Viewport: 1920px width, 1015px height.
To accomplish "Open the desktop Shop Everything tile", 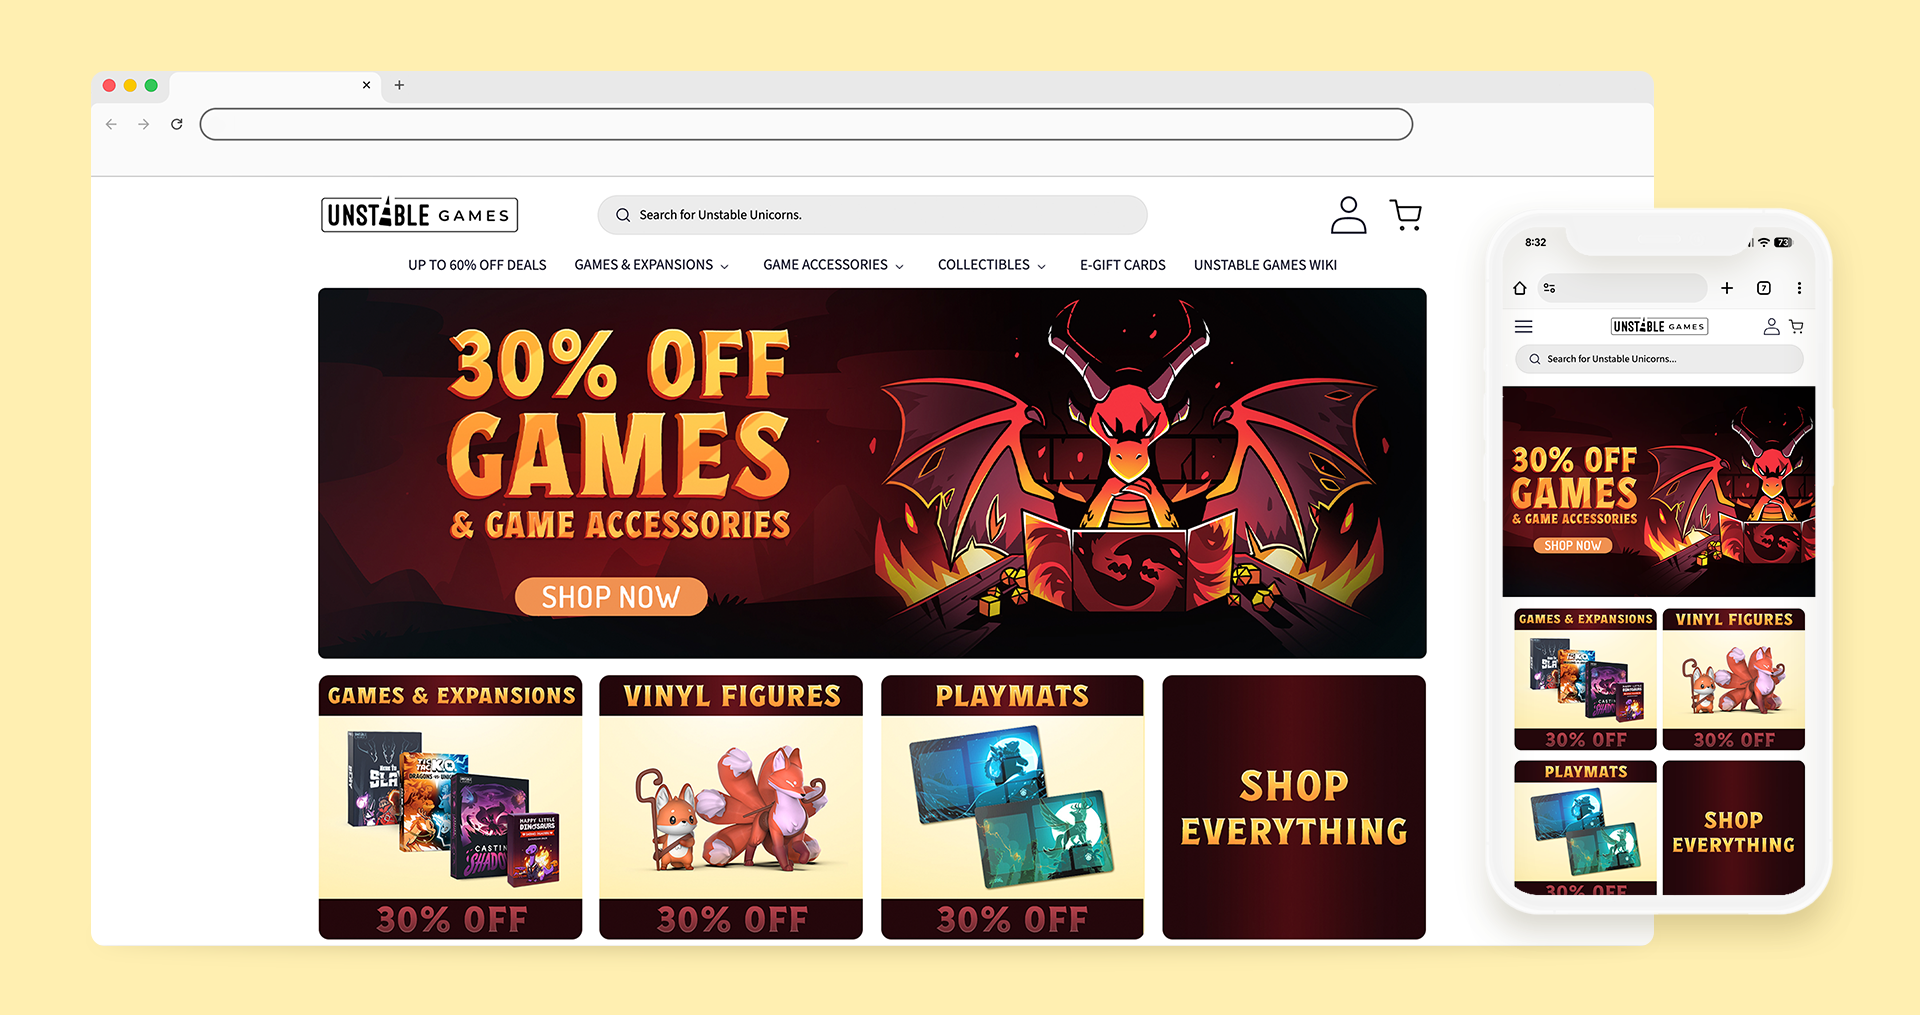I will tap(1294, 807).
